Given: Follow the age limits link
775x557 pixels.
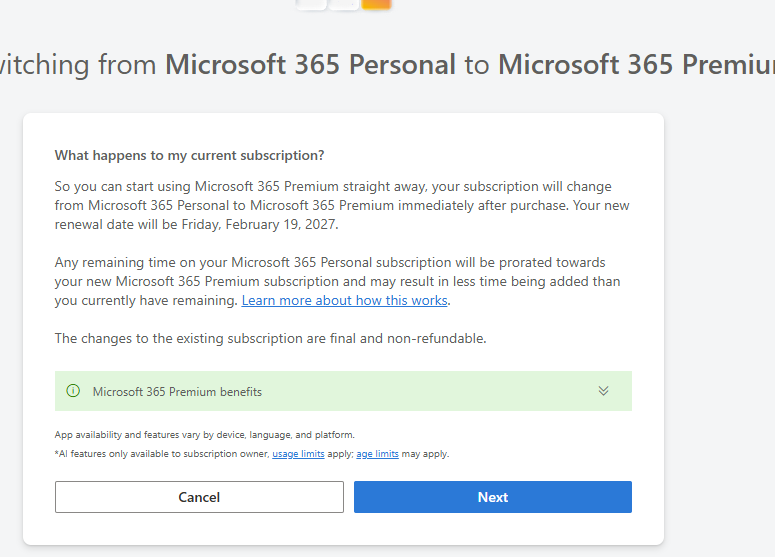Looking at the screenshot, I should (x=377, y=454).
